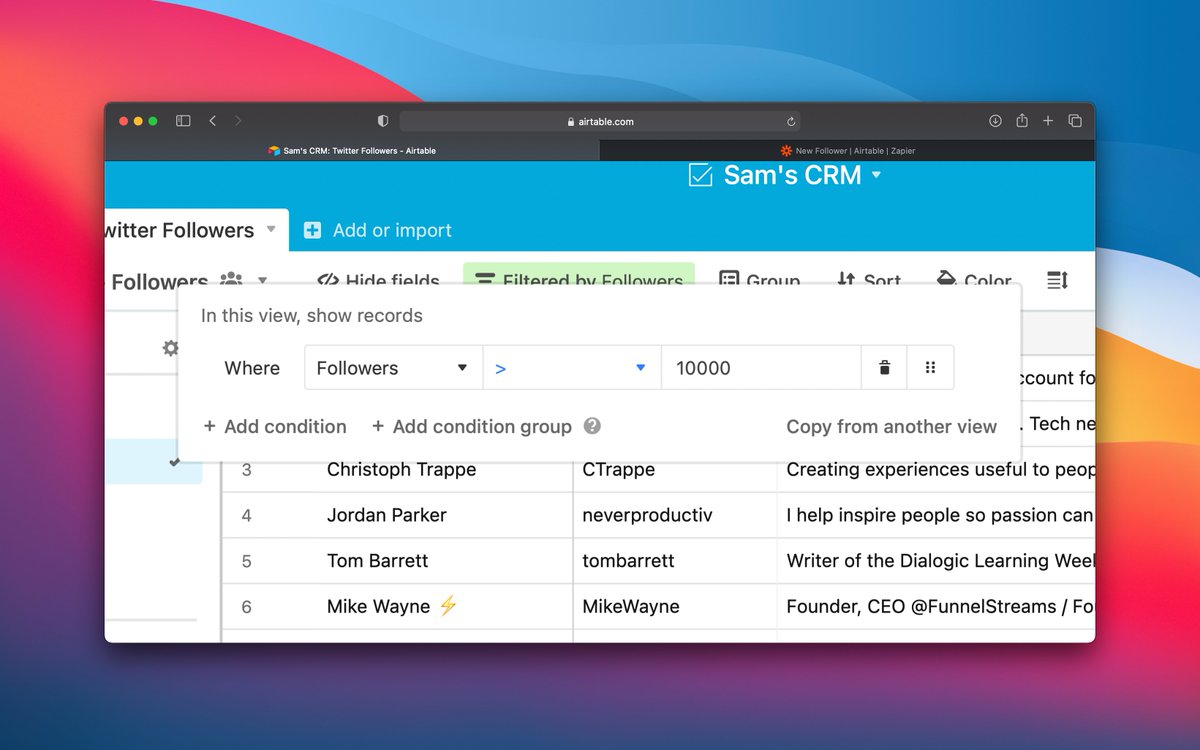Show the tab overview icon

(1075, 121)
